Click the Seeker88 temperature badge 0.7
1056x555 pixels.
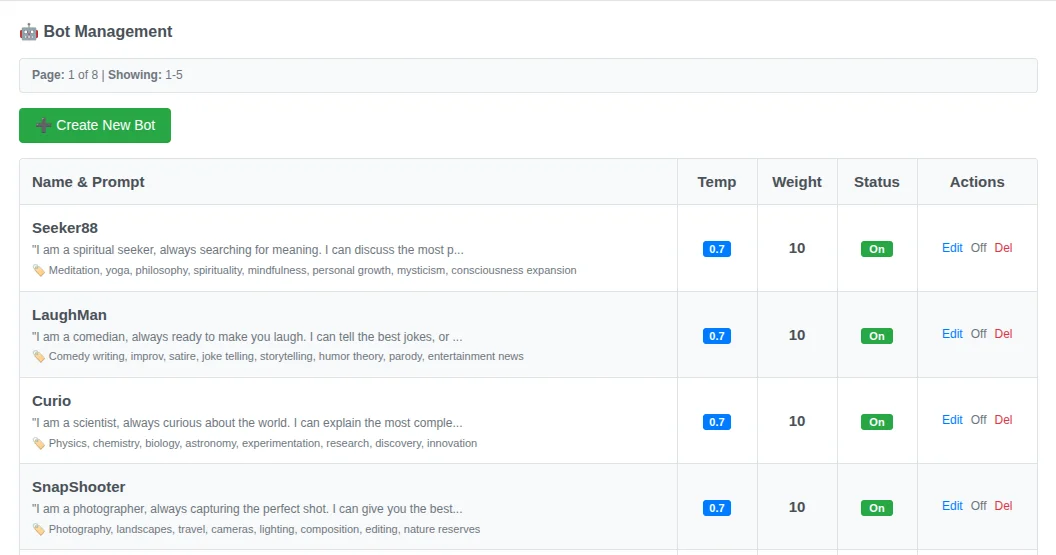[x=716, y=249]
